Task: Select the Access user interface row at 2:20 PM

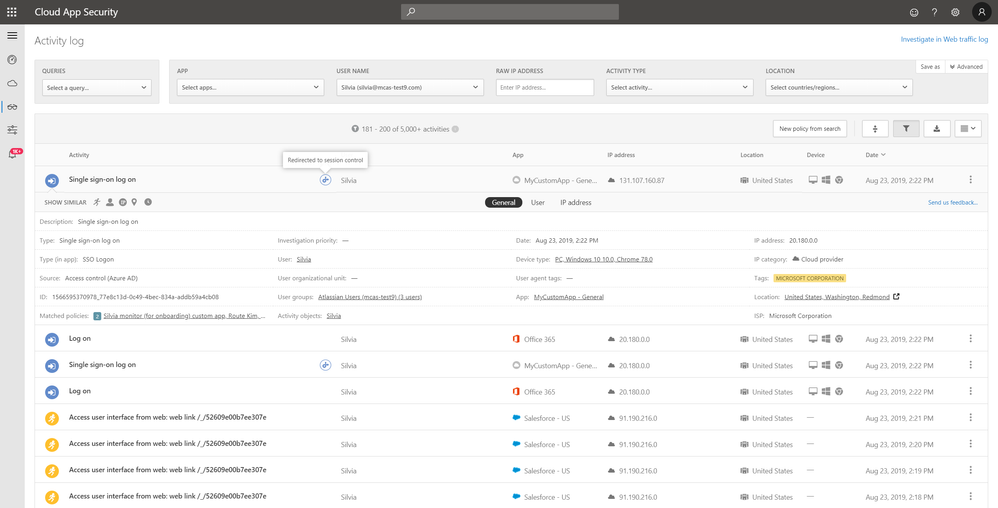Action: pyautogui.click(x=511, y=444)
